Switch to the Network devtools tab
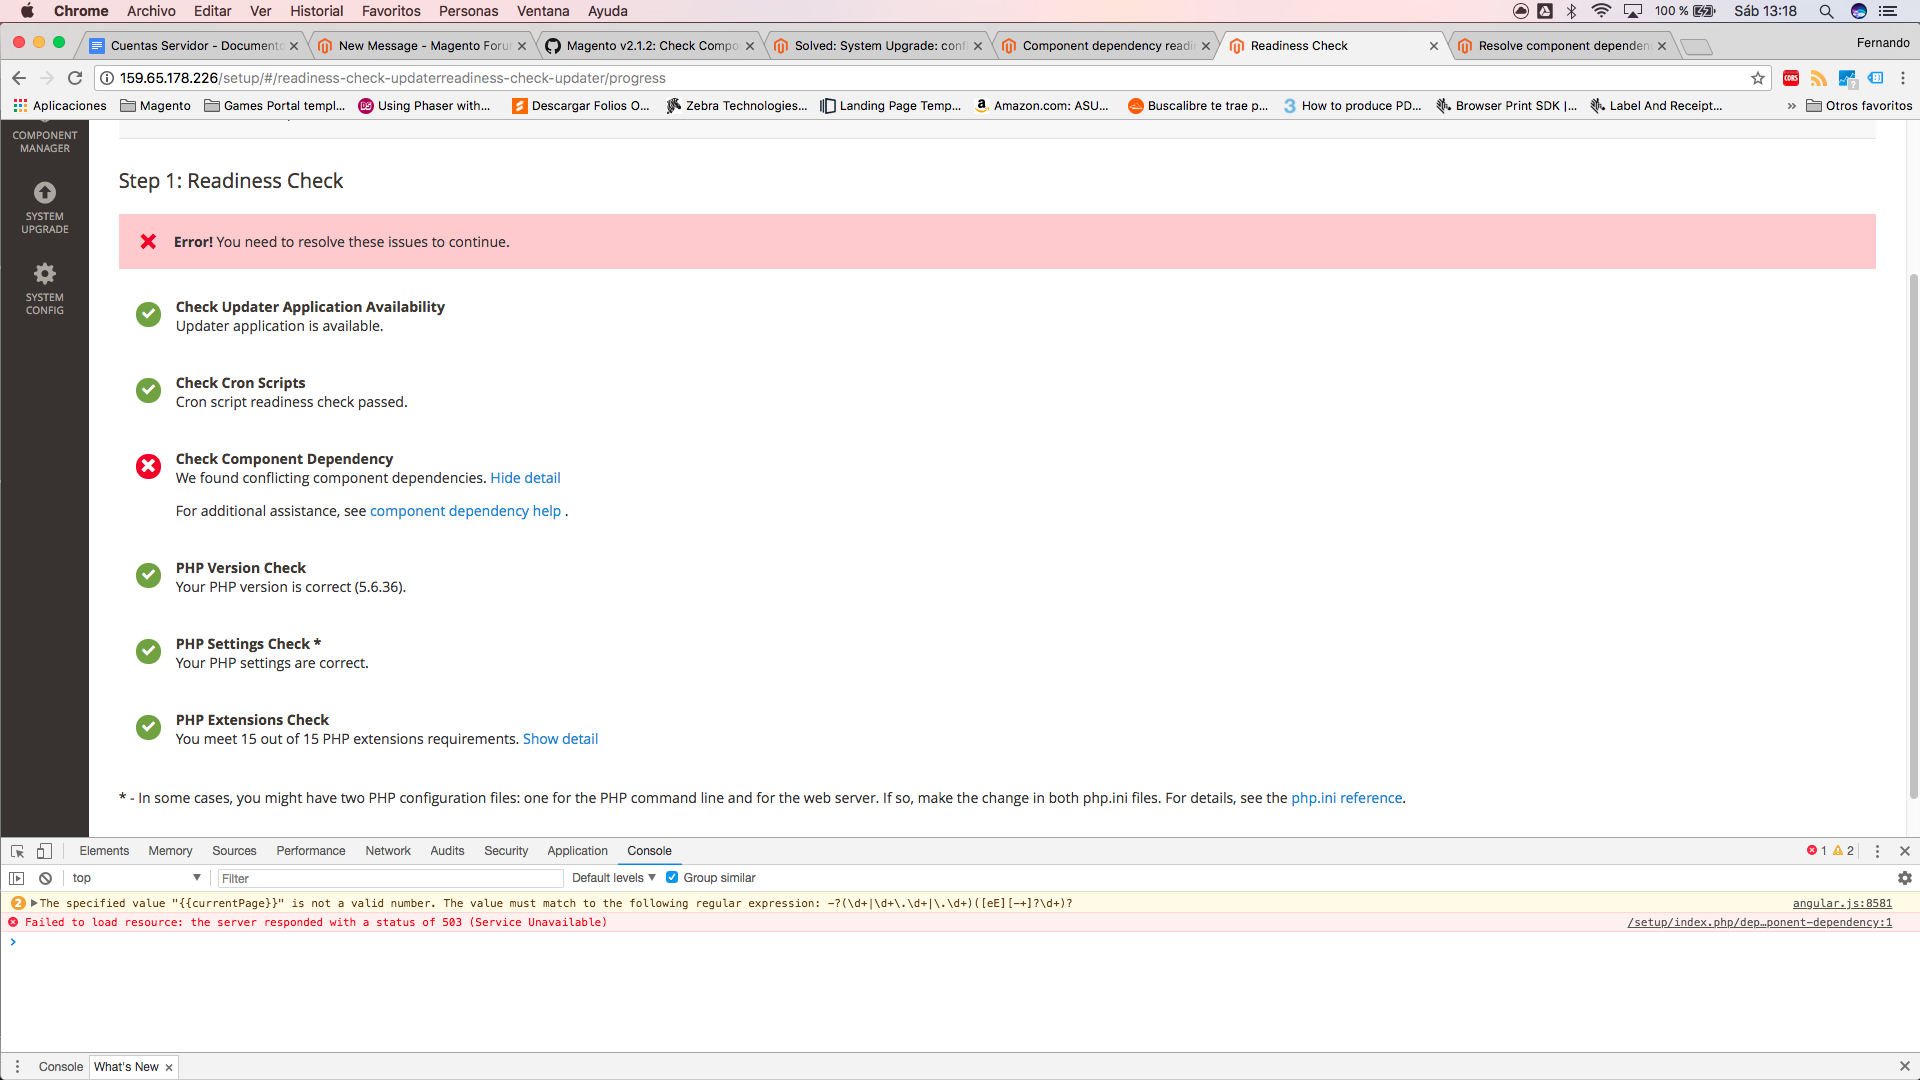 (387, 851)
